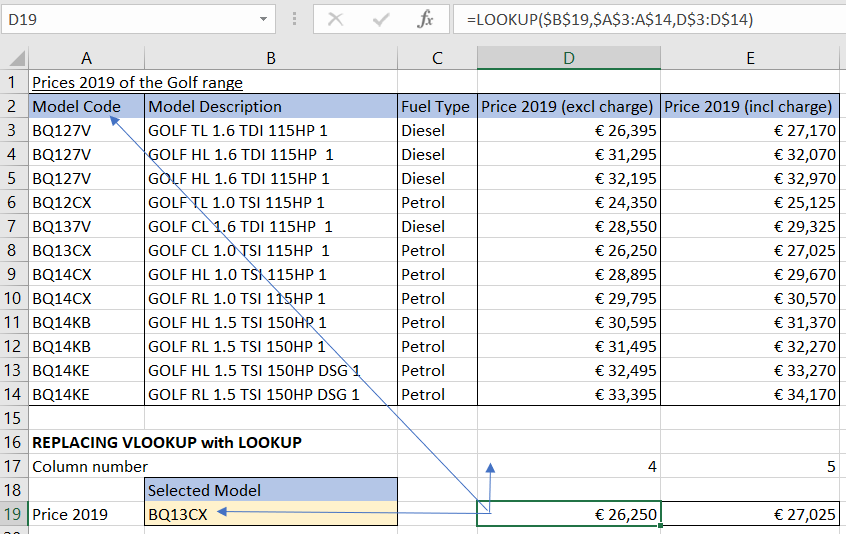The image size is (846, 534).
Task: Select cell with model code BQ137V
Action: [86, 227]
